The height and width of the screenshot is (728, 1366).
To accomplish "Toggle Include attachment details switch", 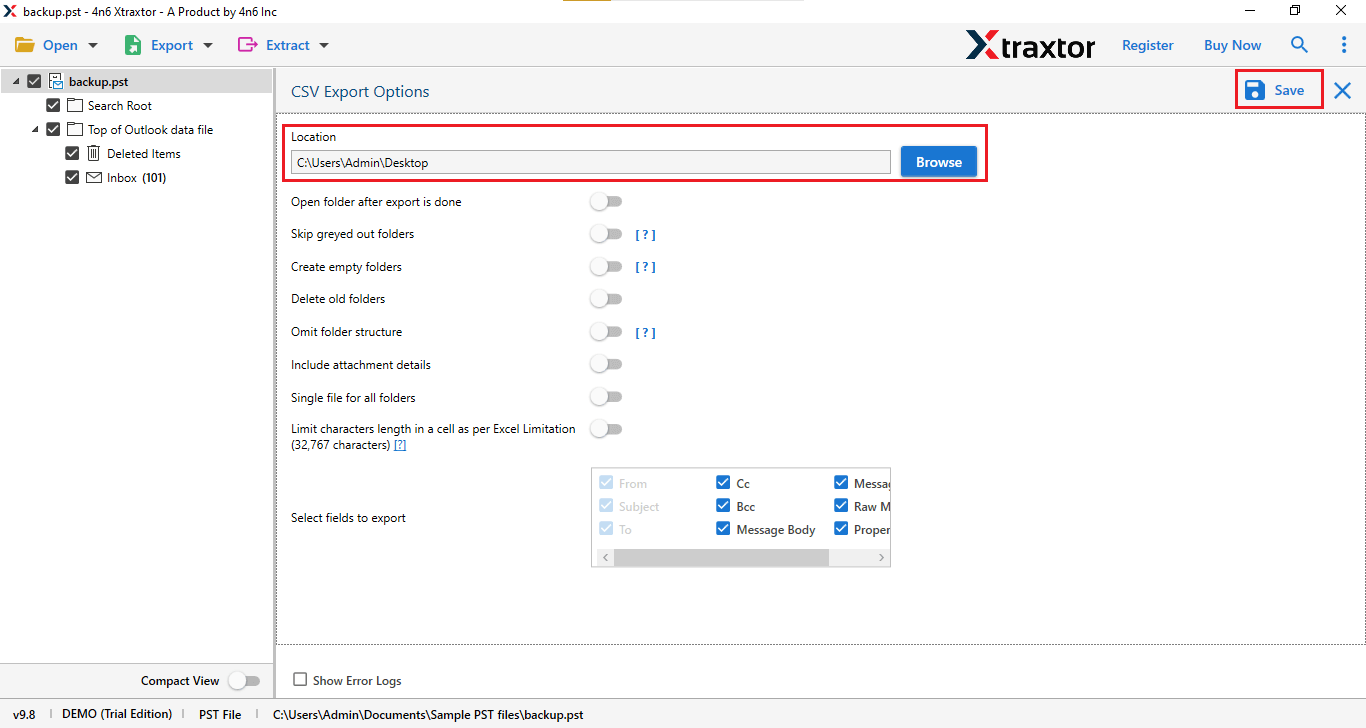I will (606, 365).
